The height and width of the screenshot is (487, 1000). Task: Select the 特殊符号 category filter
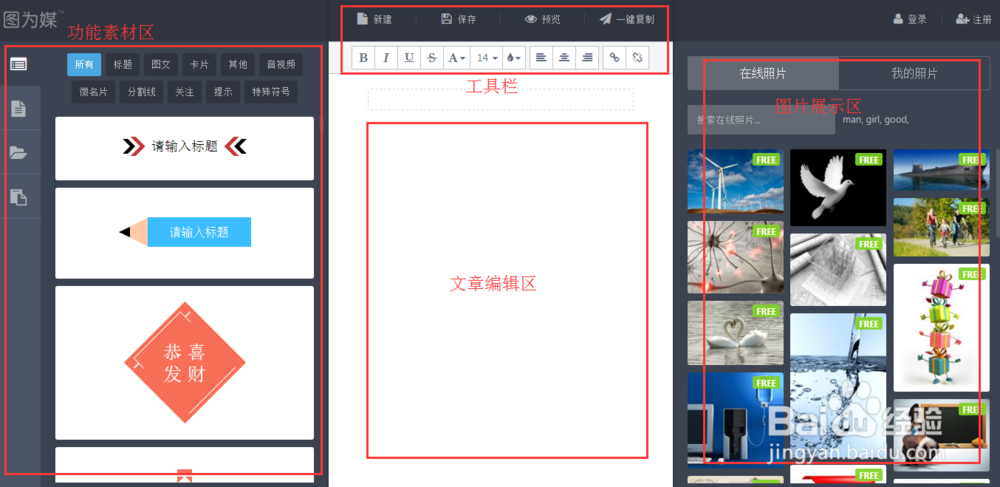click(x=271, y=92)
